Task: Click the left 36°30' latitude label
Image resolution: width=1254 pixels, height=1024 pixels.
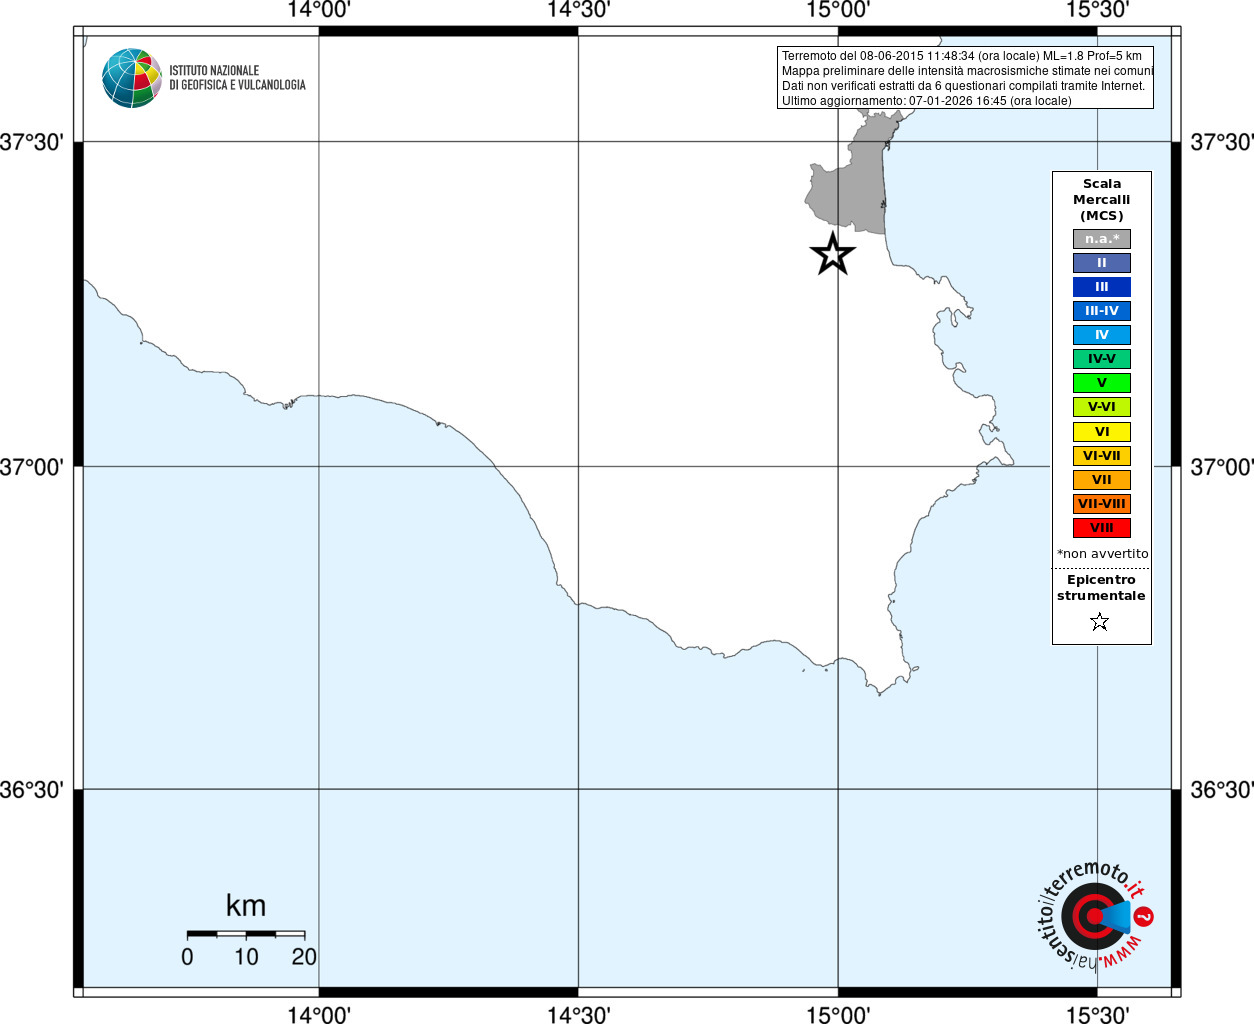Action: pos(32,790)
